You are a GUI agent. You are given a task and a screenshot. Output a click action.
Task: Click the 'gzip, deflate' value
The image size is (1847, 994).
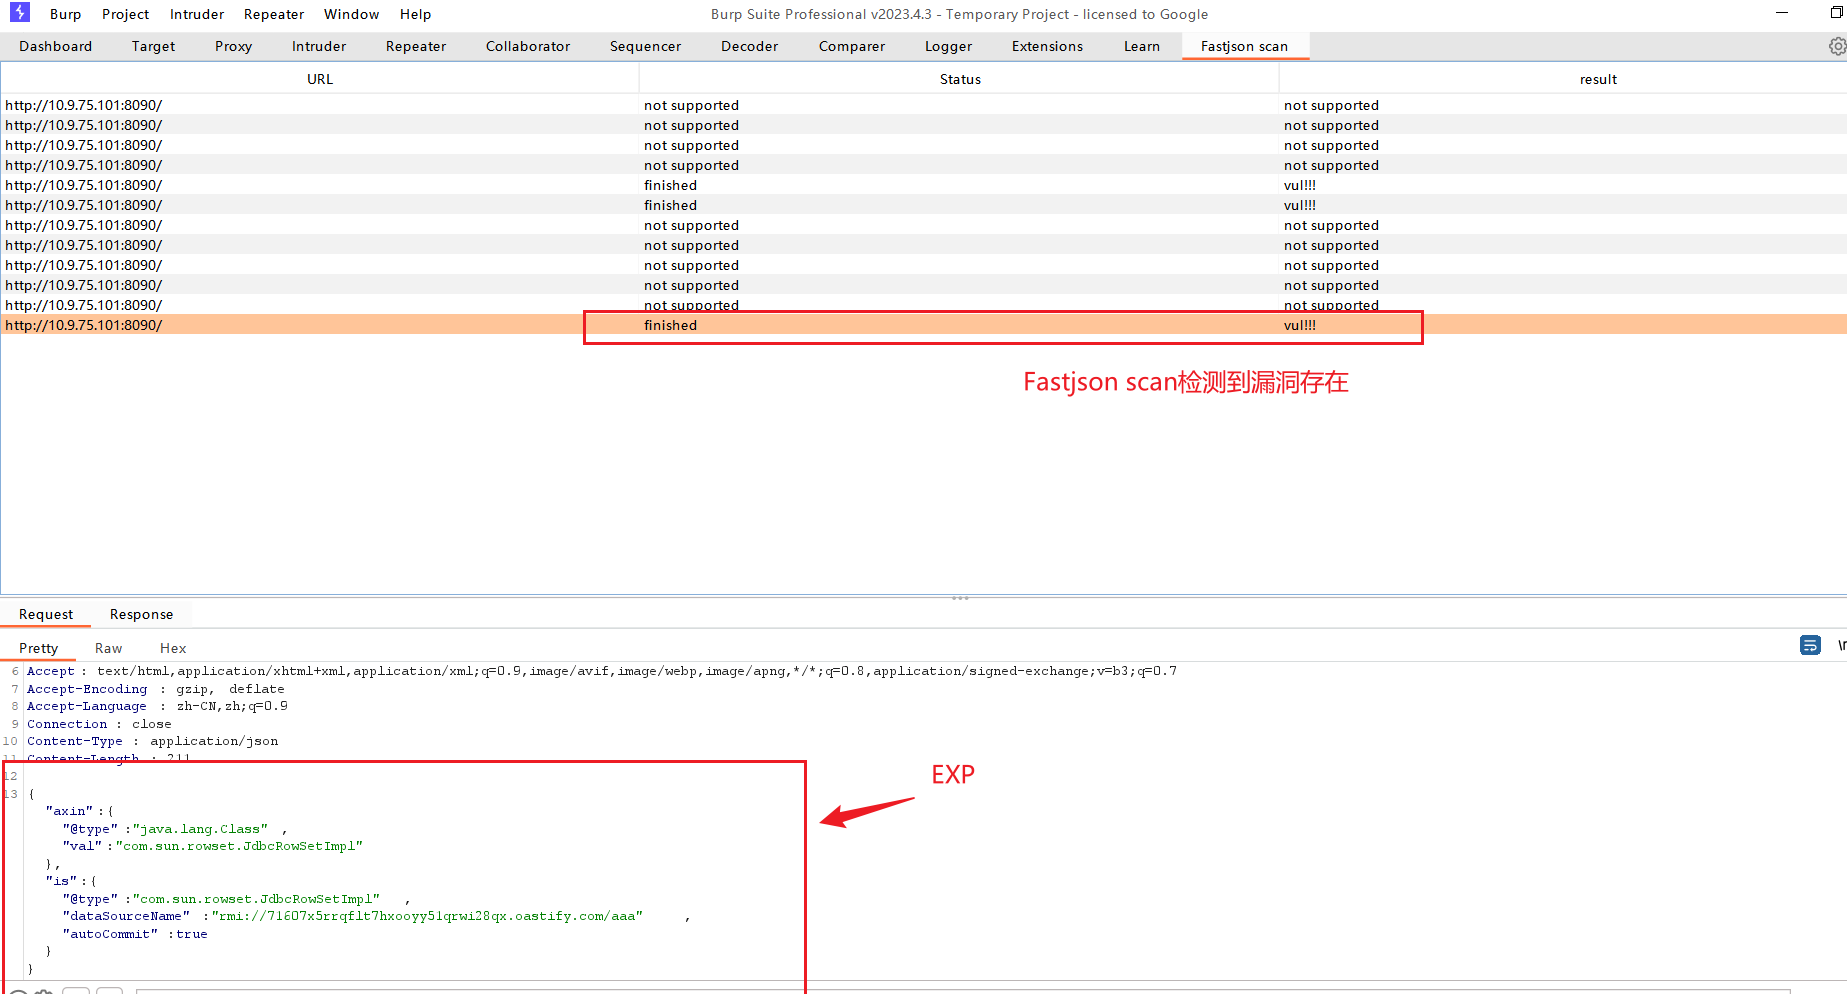[x=230, y=689]
